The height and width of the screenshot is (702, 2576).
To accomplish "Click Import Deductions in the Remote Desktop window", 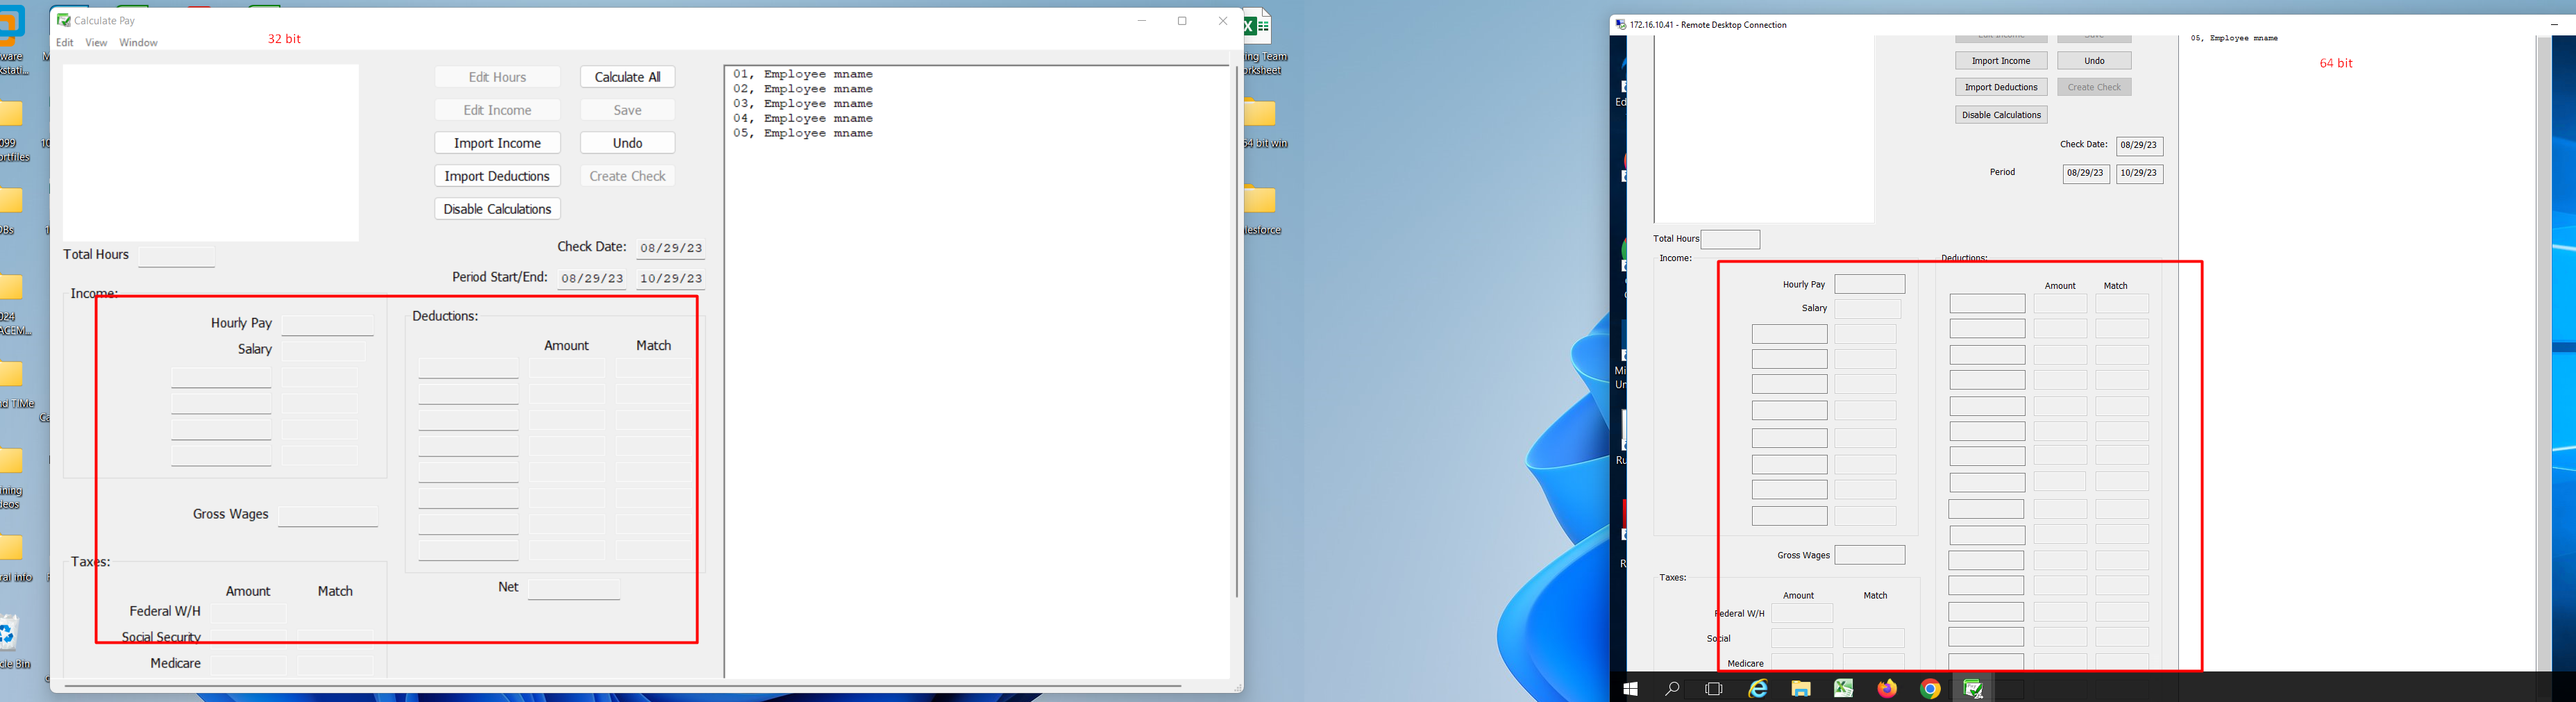I will [2001, 87].
